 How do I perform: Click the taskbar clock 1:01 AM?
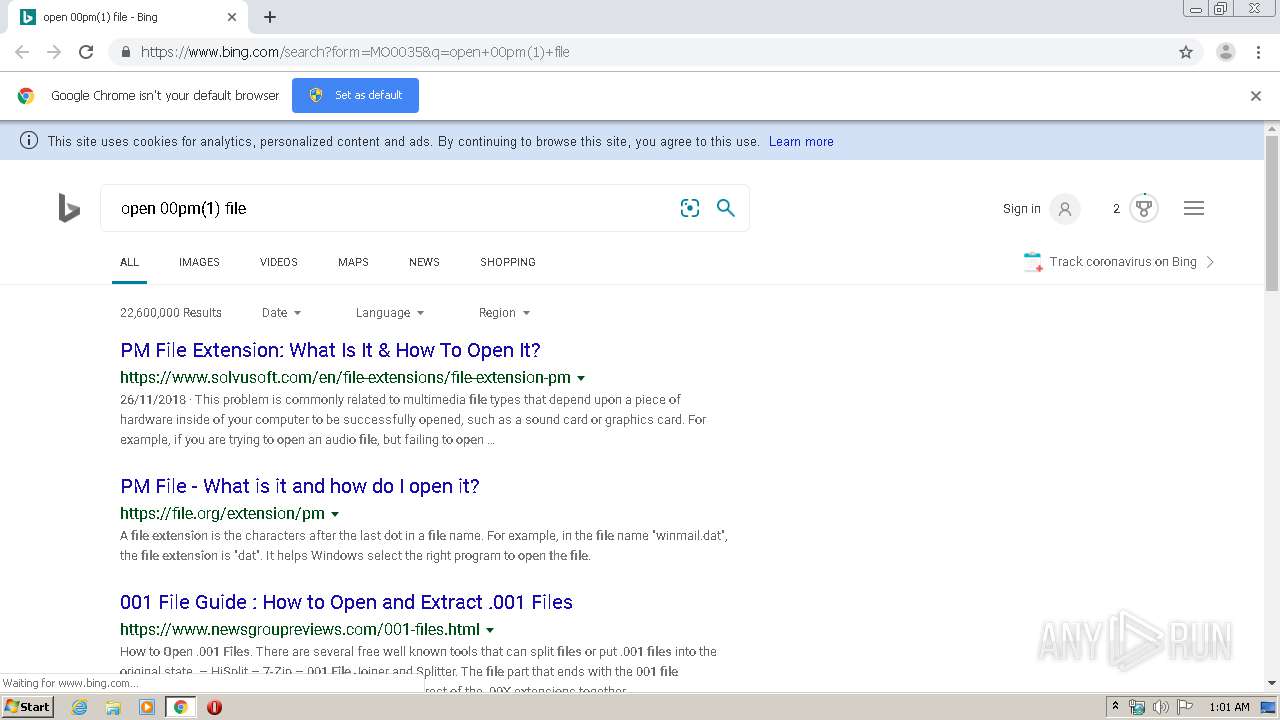click(x=1229, y=707)
